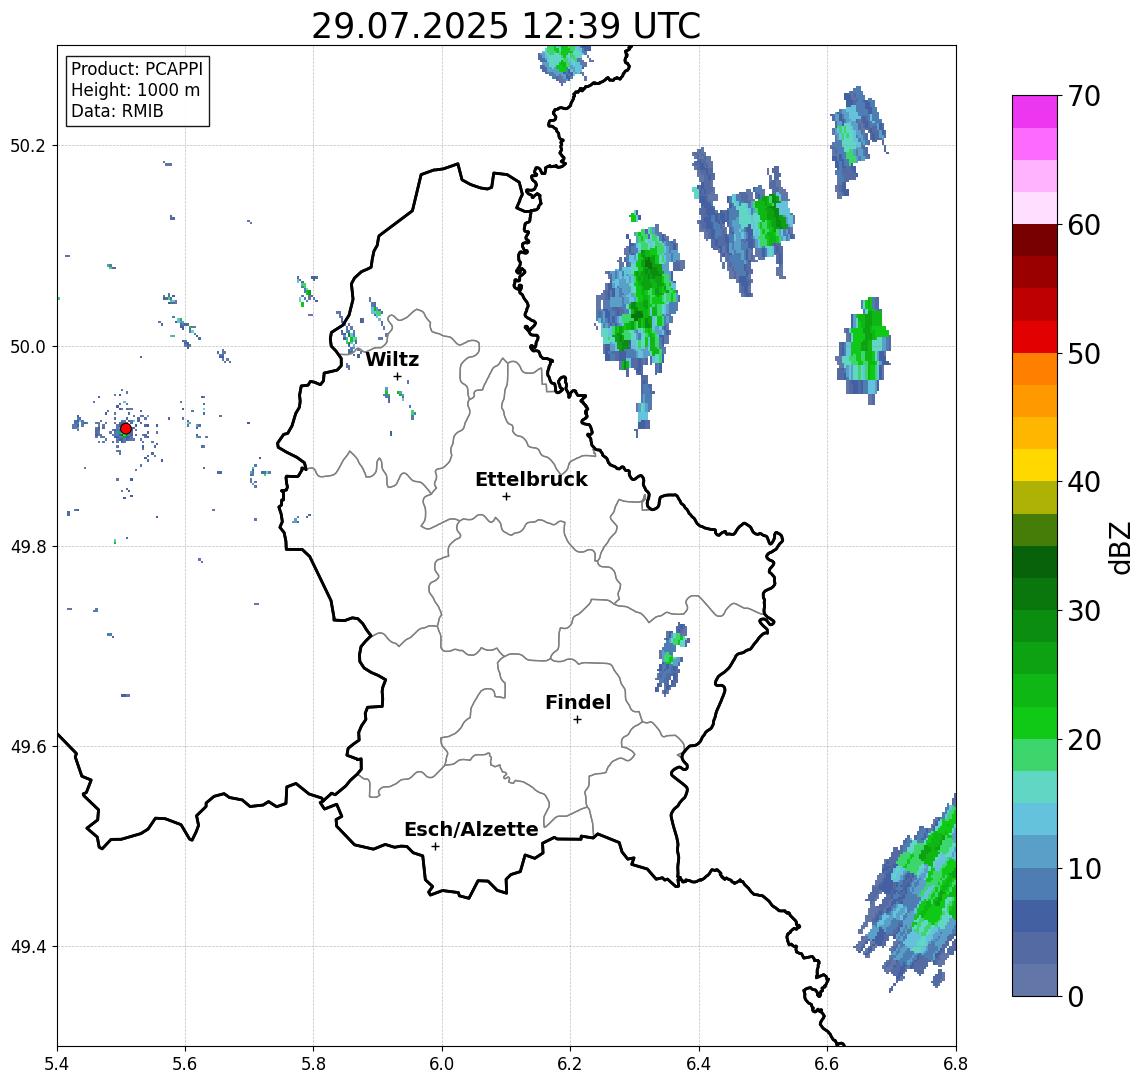Click the colorbar tick label 40

point(1084,482)
